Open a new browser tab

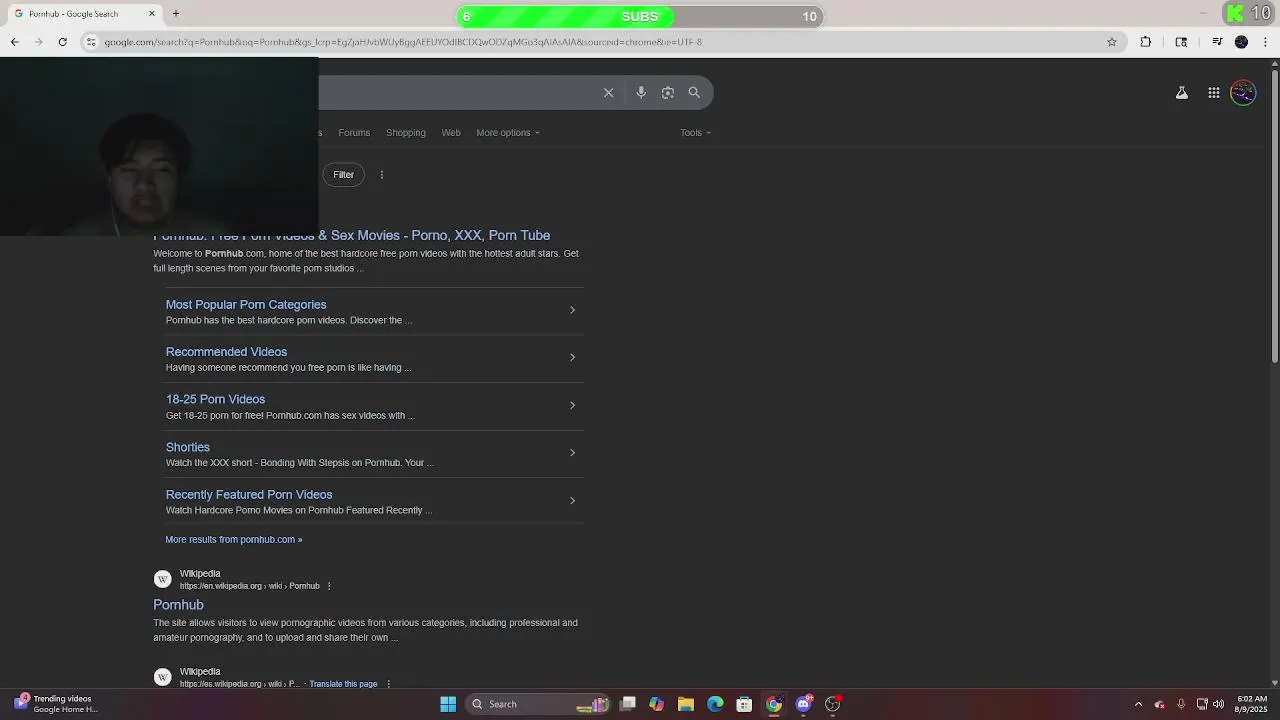[176, 14]
